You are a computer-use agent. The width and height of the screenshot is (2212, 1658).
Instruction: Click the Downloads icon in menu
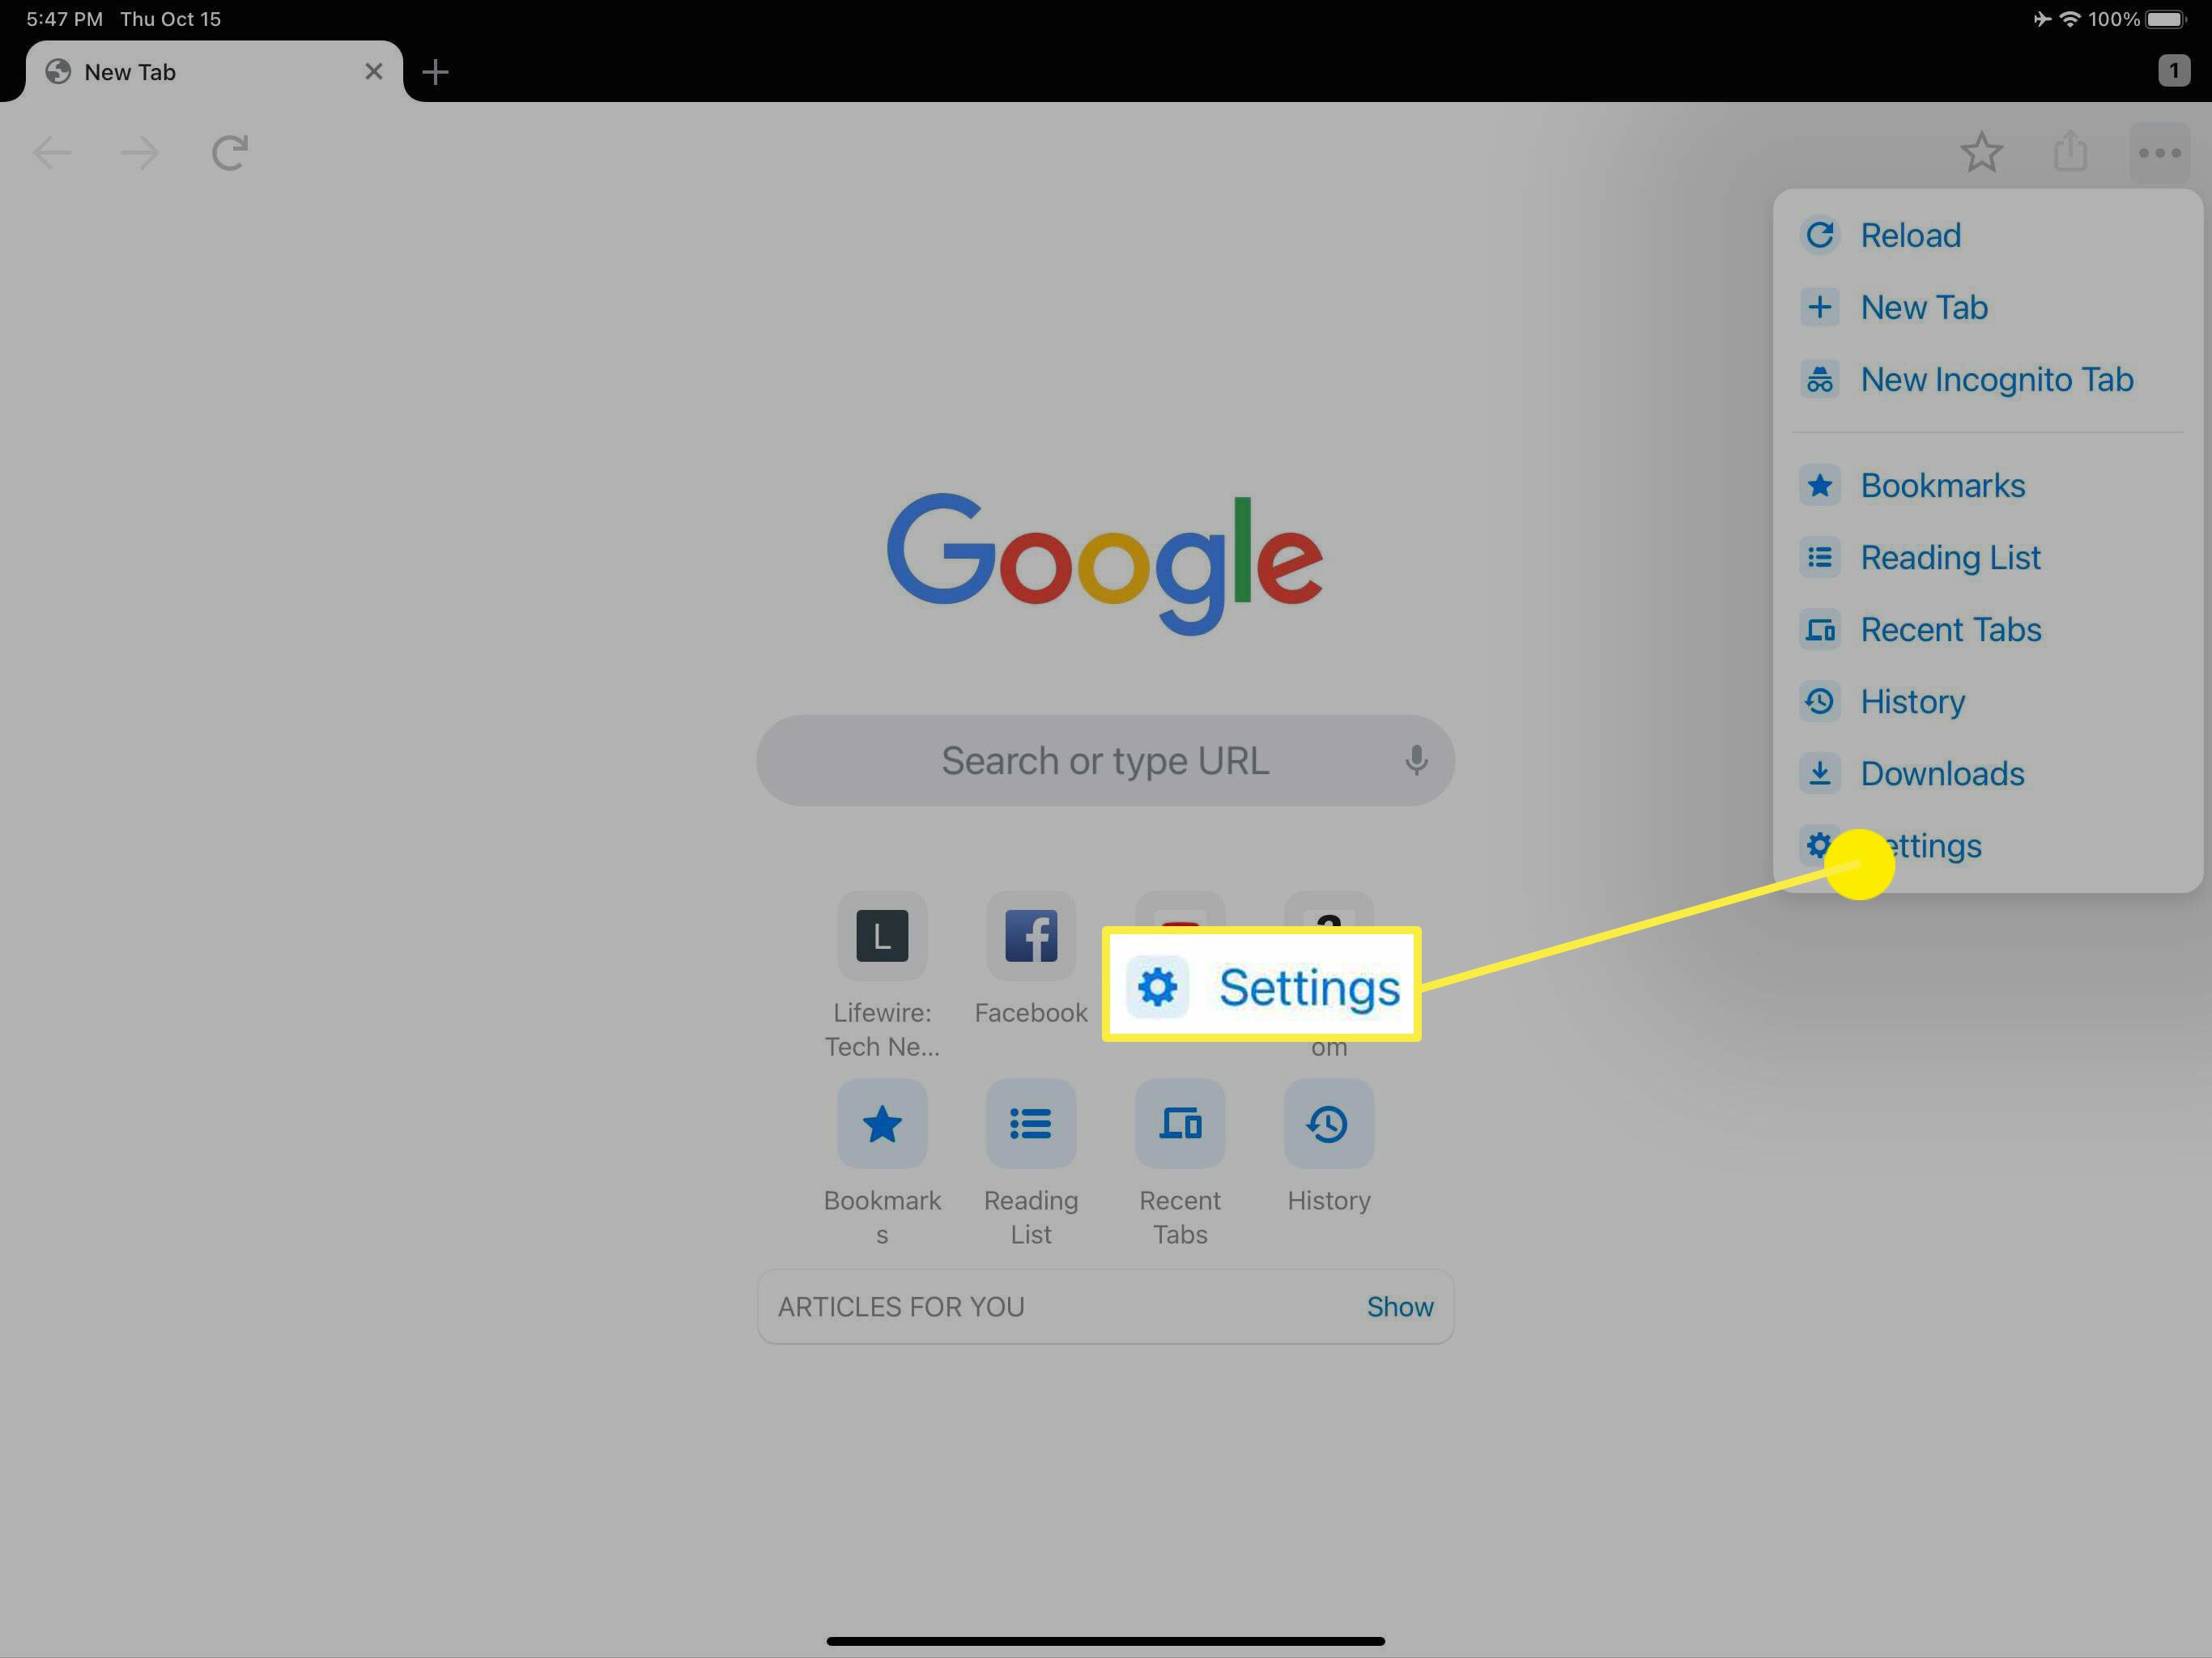1819,773
